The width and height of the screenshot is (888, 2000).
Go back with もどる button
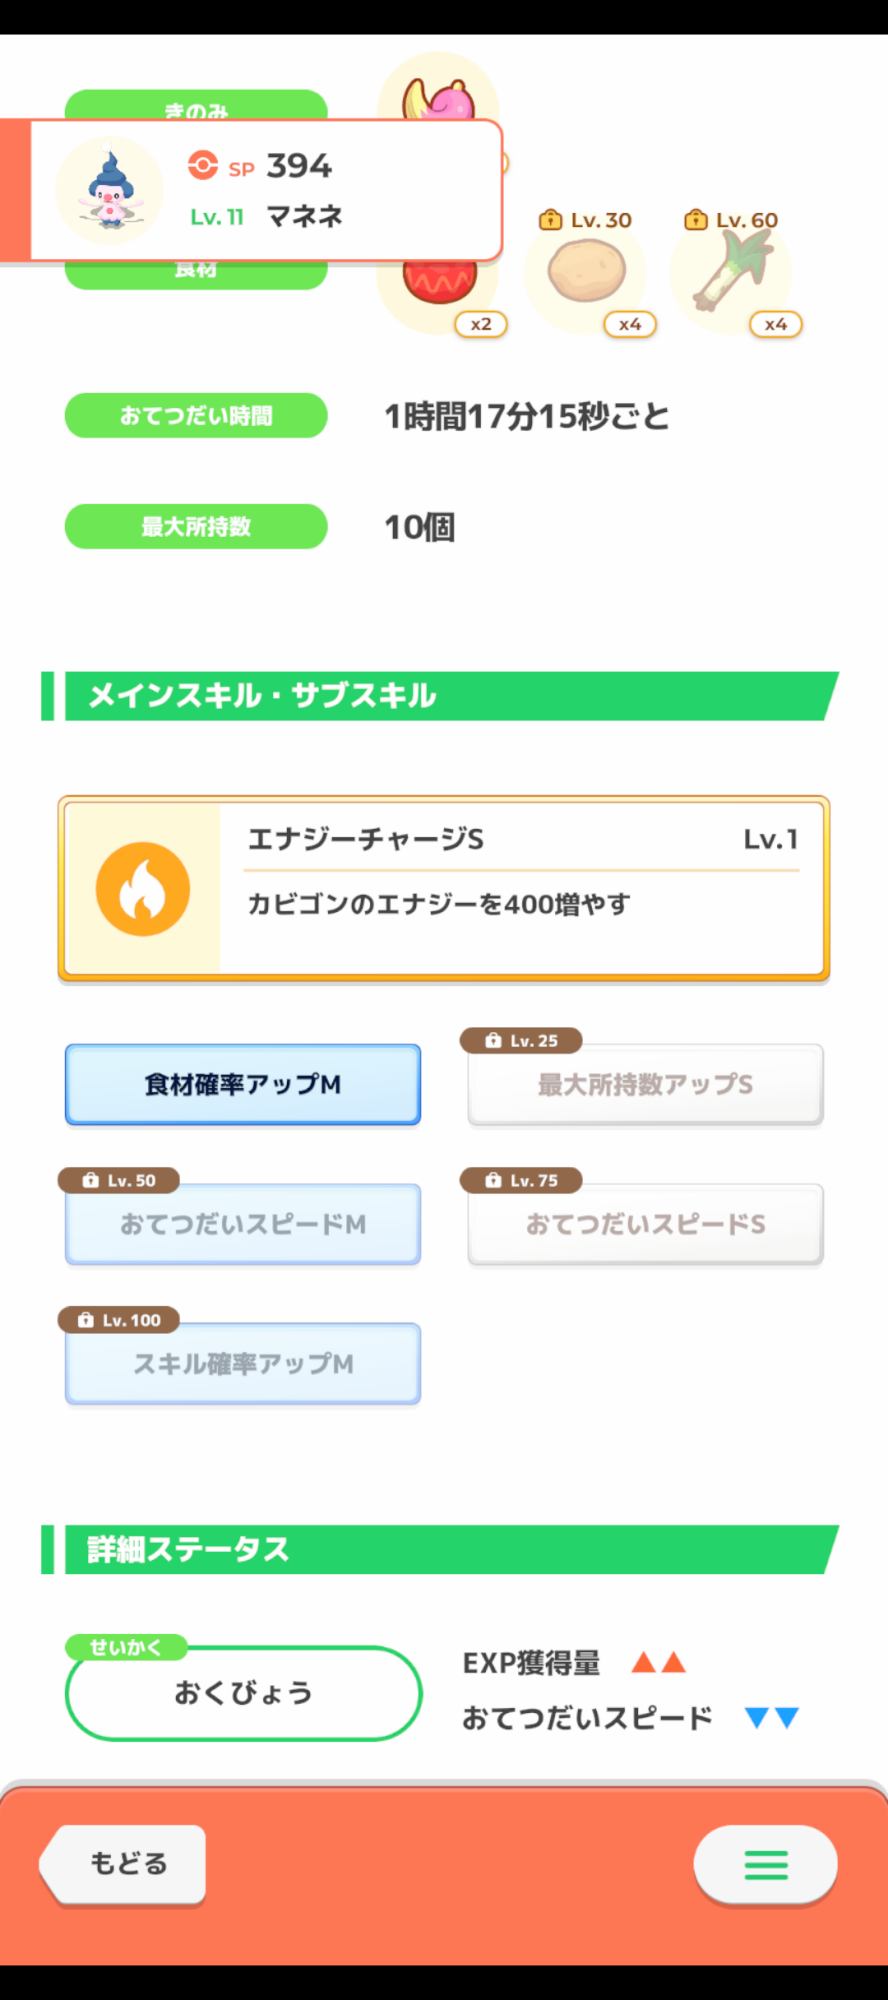124,1864
